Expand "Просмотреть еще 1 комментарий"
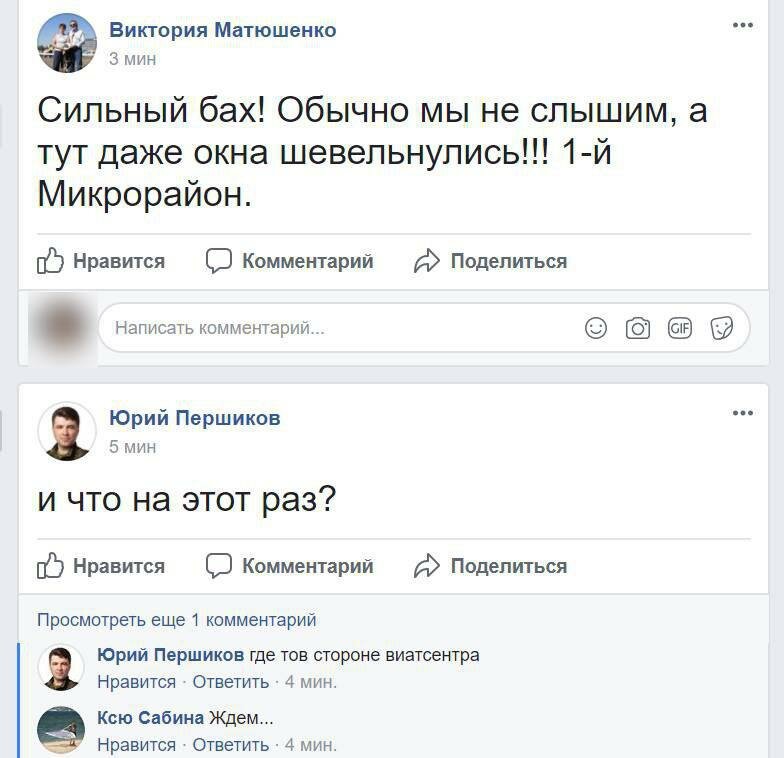 tap(176, 620)
